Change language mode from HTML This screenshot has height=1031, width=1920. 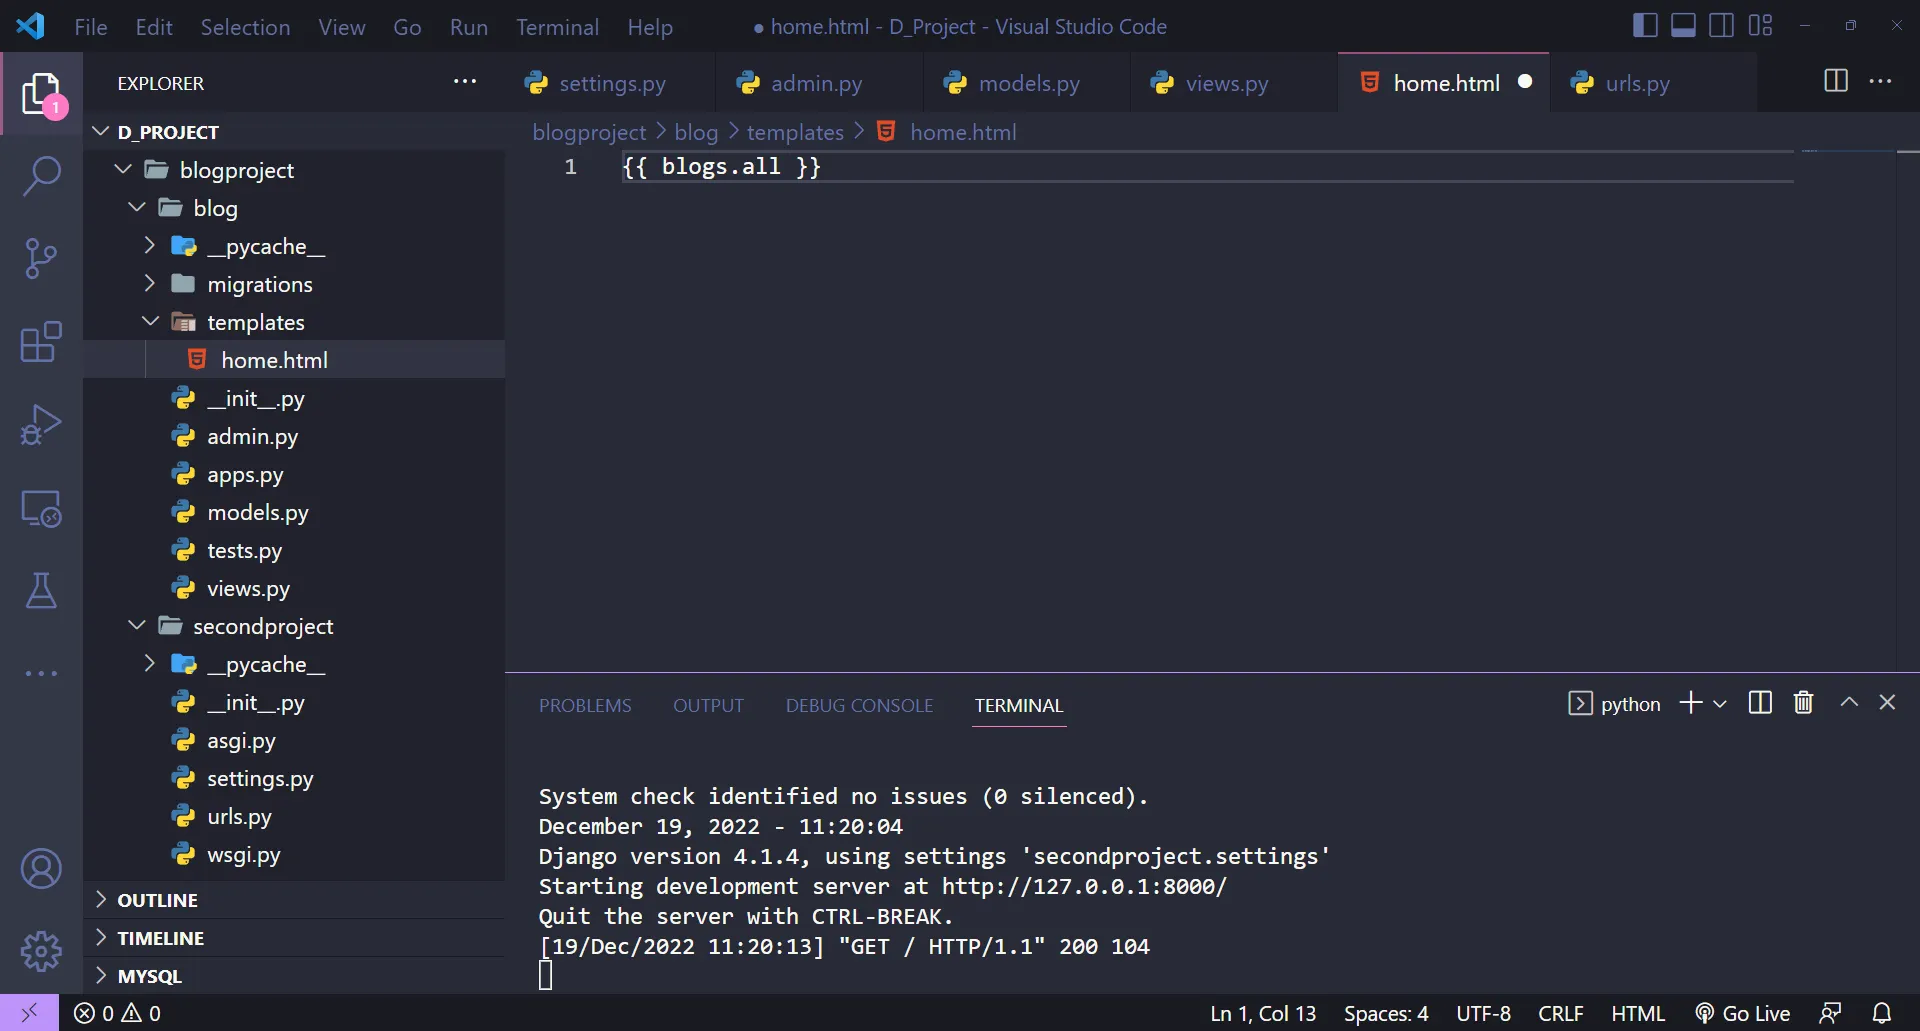click(1638, 1013)
